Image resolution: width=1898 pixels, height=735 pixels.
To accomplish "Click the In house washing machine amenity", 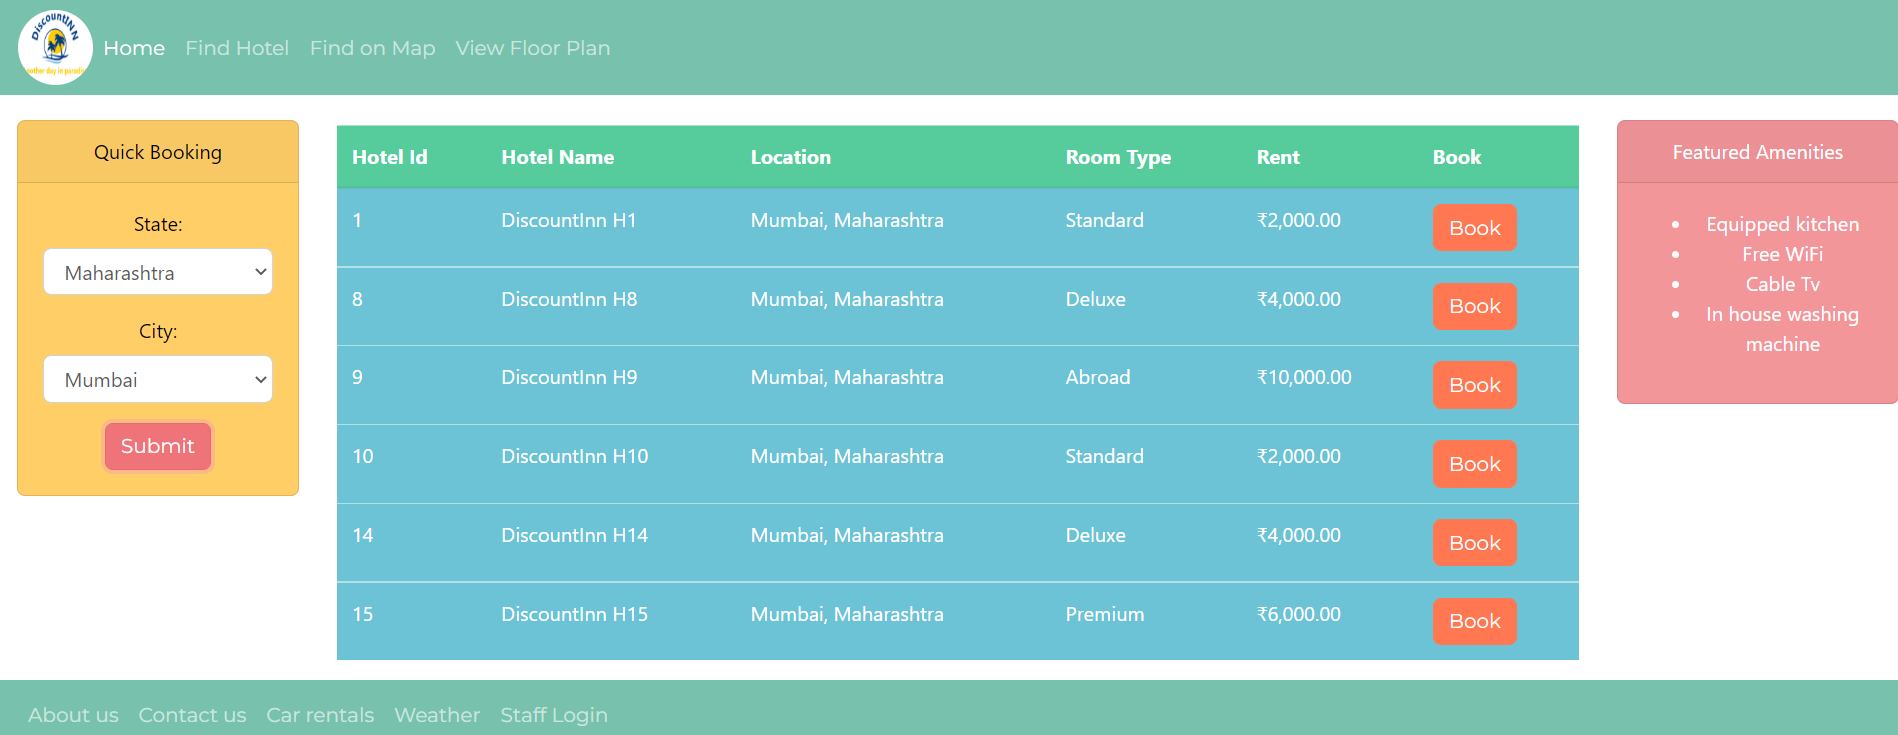I will (1783, 329).
